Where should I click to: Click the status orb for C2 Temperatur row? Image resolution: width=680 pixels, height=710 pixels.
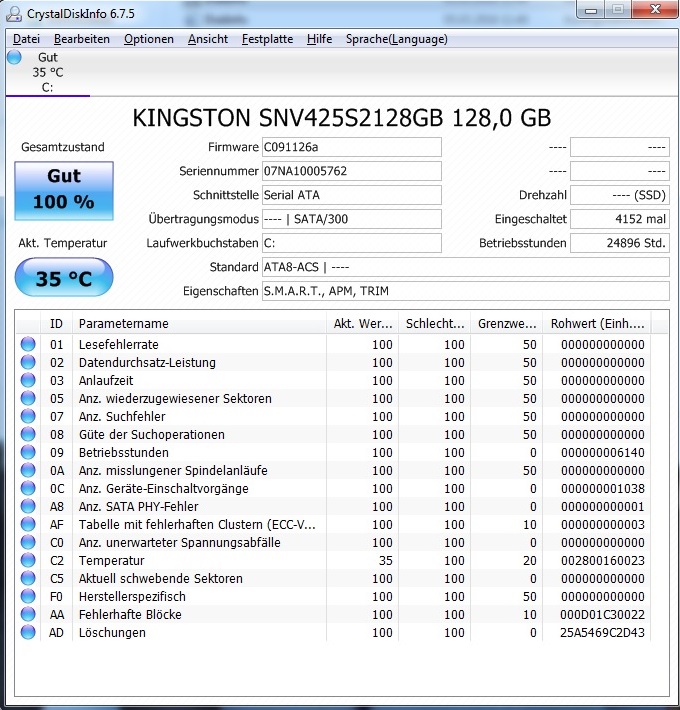click(x=28, y=560)
